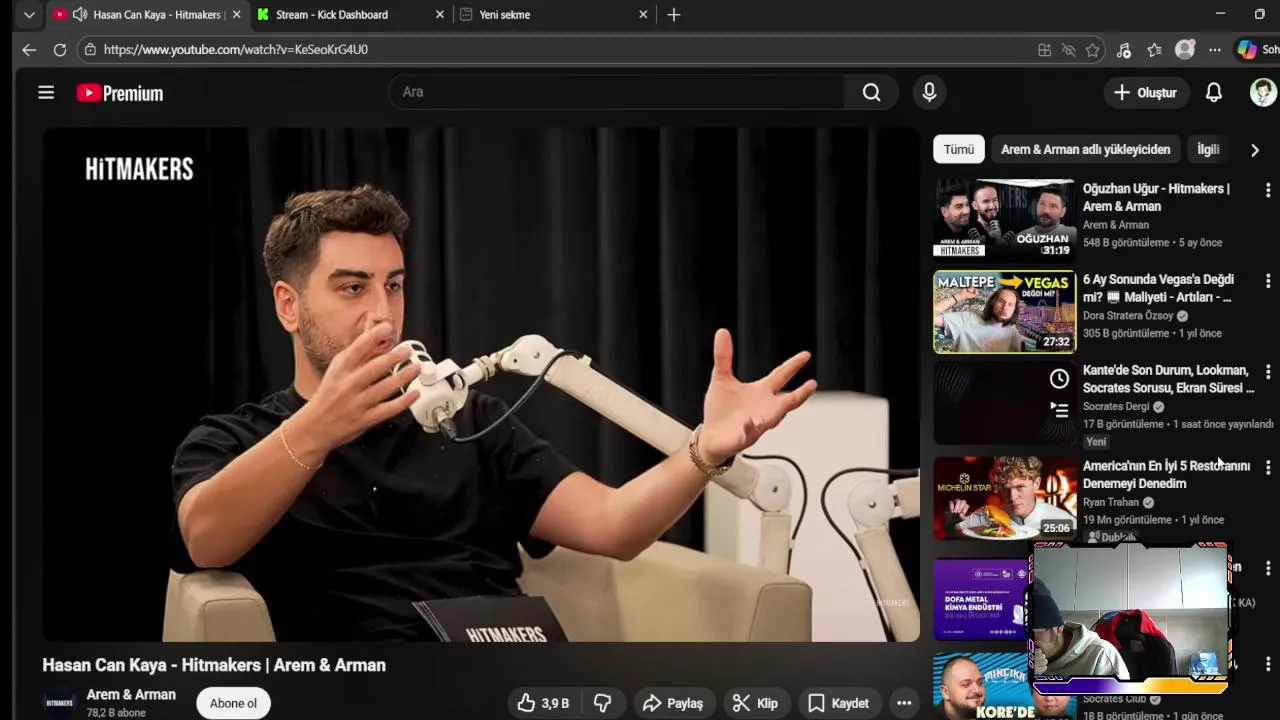The height and width of the screenshot is (720, 1280).
Task: Start voice search with the microphone icon
Action: 929,92
